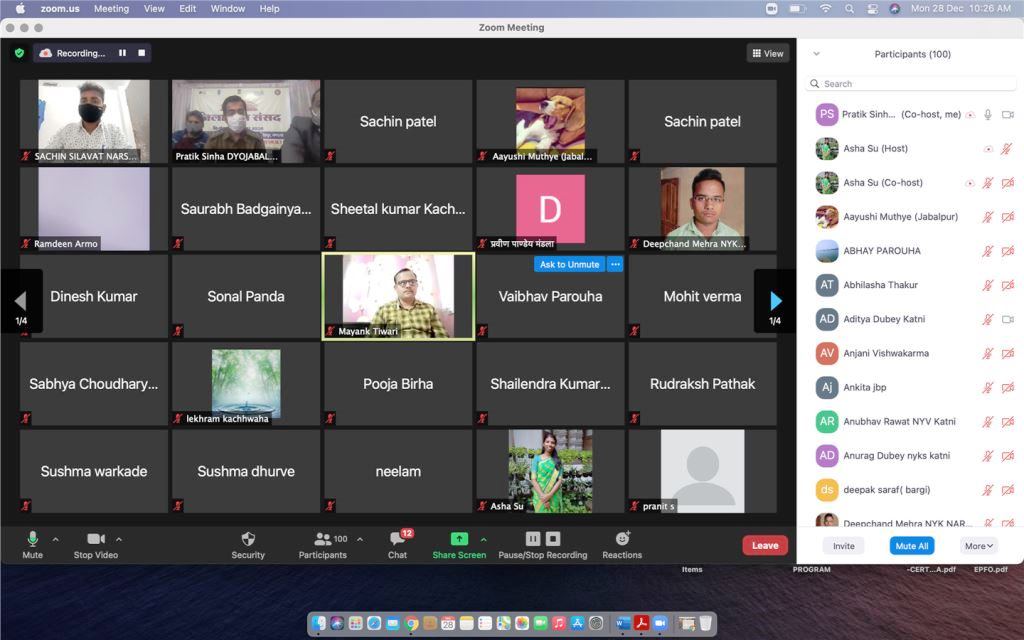Click the Mute All button
This screenshot has height=640, width=1024.
click(x=912, y=546)
